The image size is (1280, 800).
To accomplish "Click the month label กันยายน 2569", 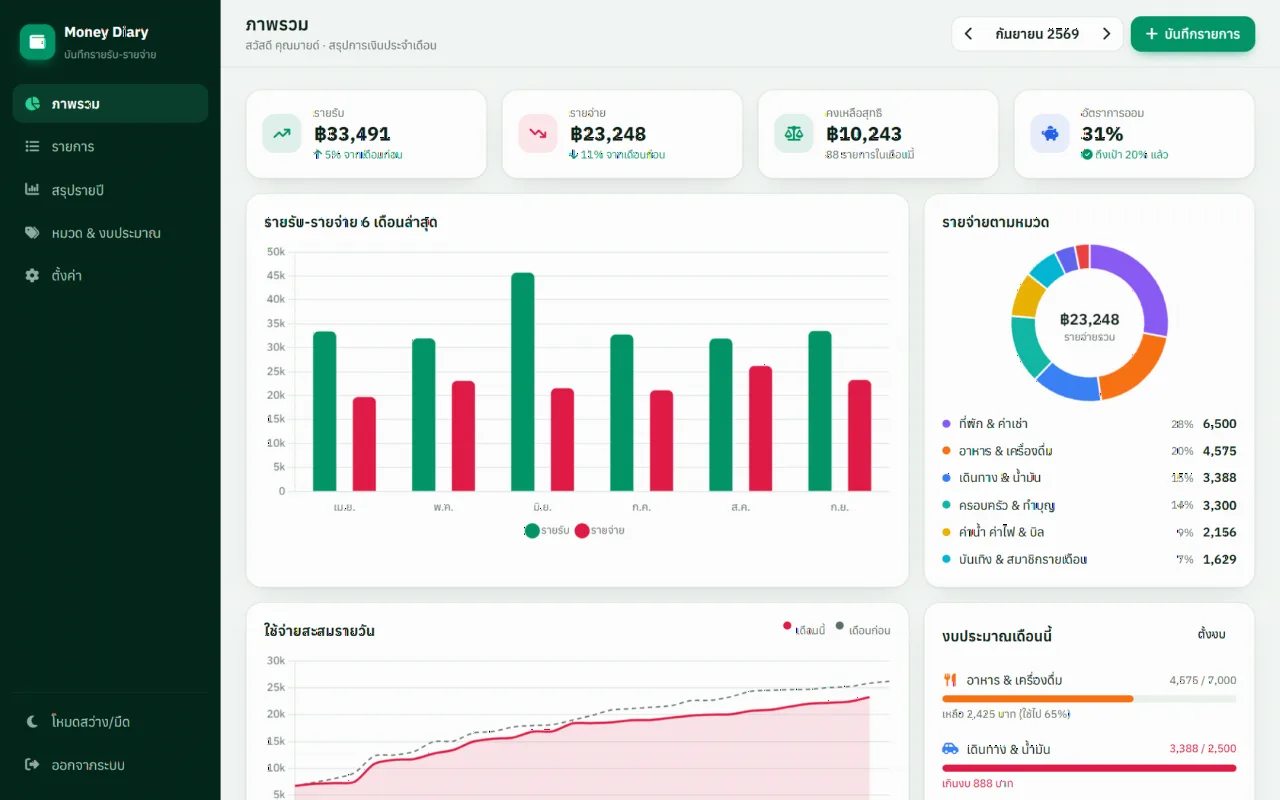I will (x=1037, y=34).
